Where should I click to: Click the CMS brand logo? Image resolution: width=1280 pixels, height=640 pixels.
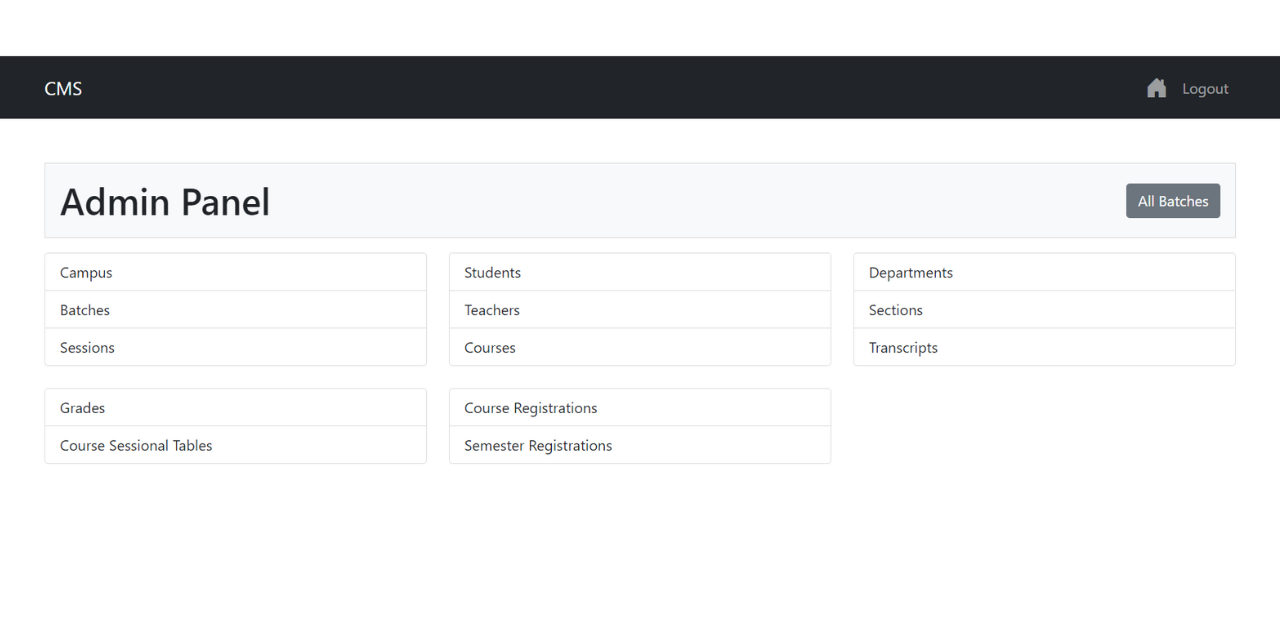point(63,88)
